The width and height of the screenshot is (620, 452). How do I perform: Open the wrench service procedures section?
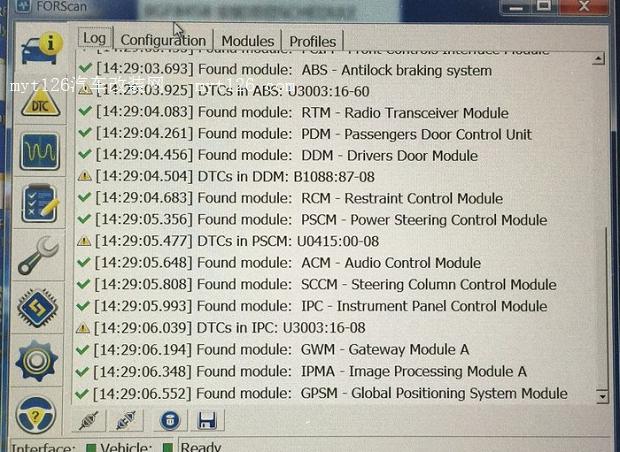(38, 255)
